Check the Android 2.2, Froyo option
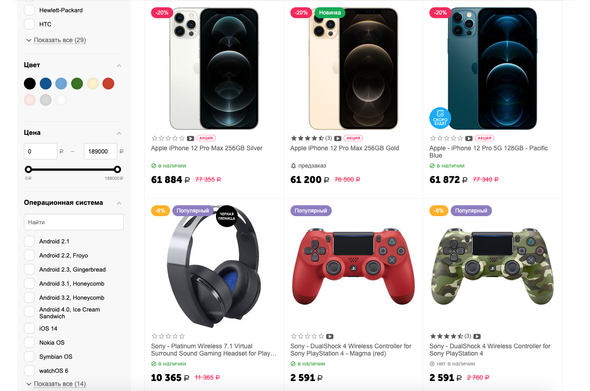This screenshot has height=391, width=590. coord(29,255)
